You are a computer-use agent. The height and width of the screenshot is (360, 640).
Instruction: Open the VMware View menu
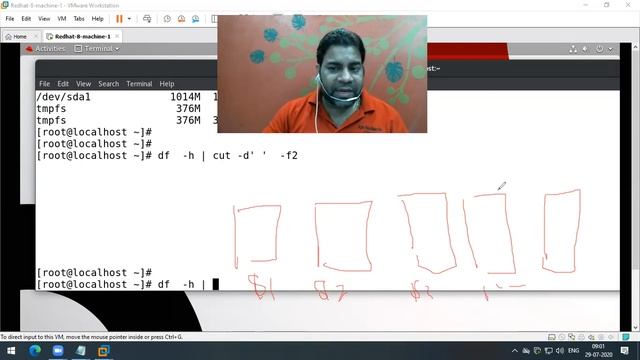tap(44, 19)
